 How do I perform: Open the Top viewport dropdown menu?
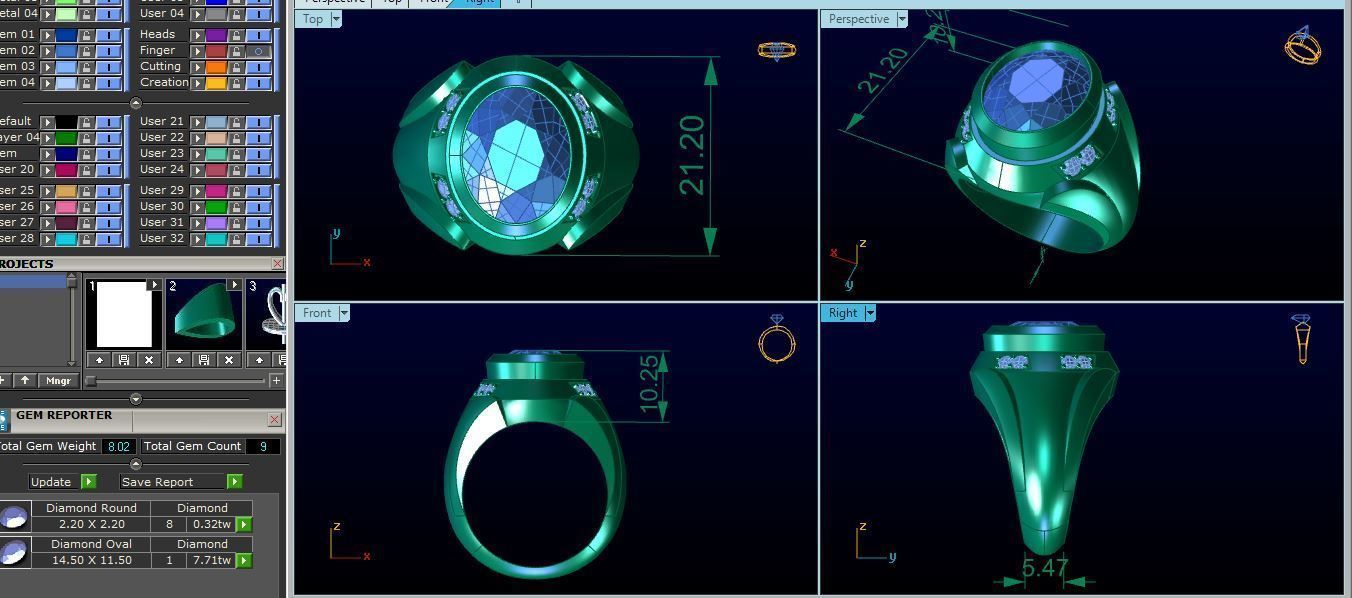click(x=336, y=19)
